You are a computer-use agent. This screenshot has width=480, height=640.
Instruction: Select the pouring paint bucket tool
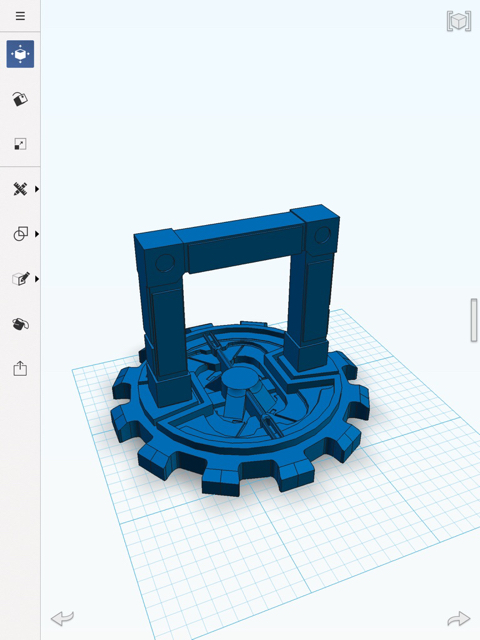[x=20, y=324]
